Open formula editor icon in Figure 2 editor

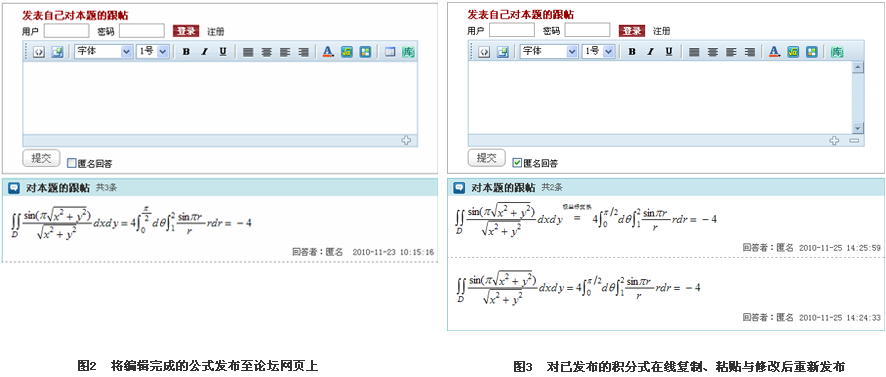(346, 52)
